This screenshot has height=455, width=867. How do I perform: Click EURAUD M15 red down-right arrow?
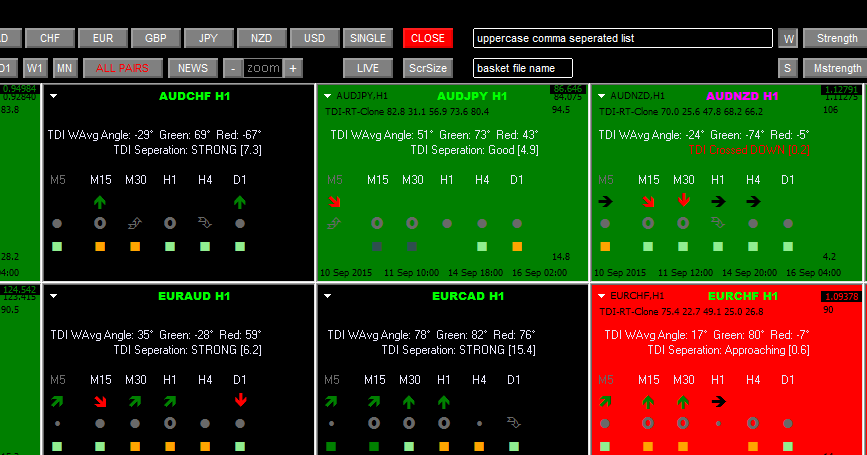tap(100, 402)
